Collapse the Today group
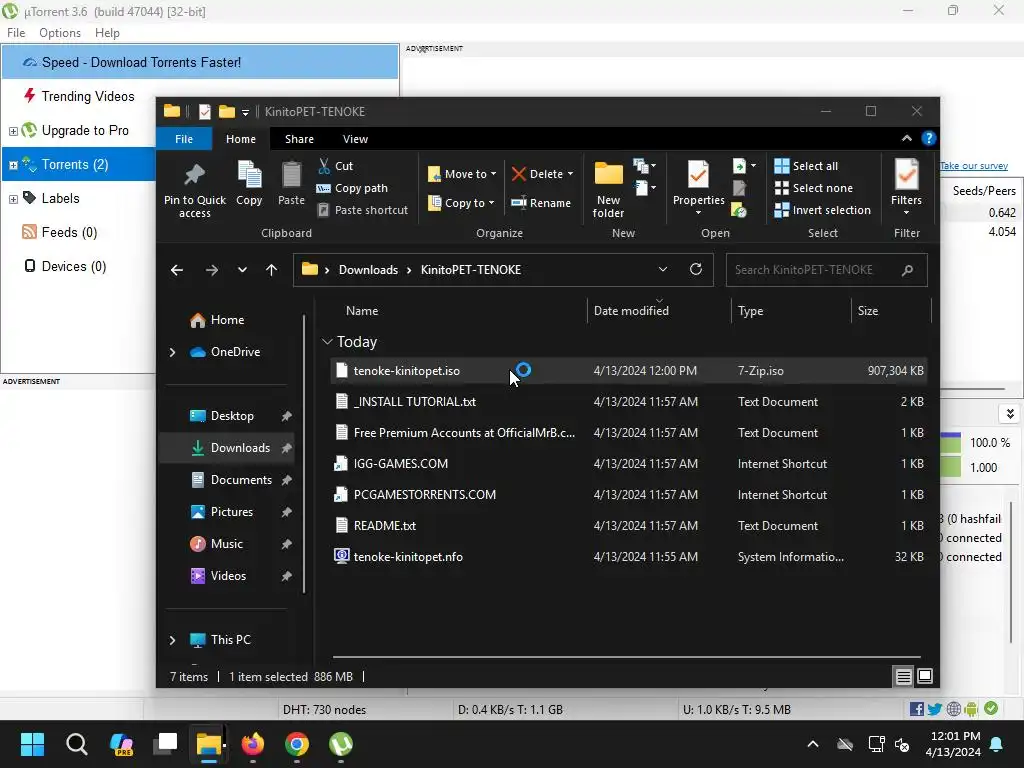This screenshot has height=768, width=1024. pyautogui.click(x=327, y=342)
